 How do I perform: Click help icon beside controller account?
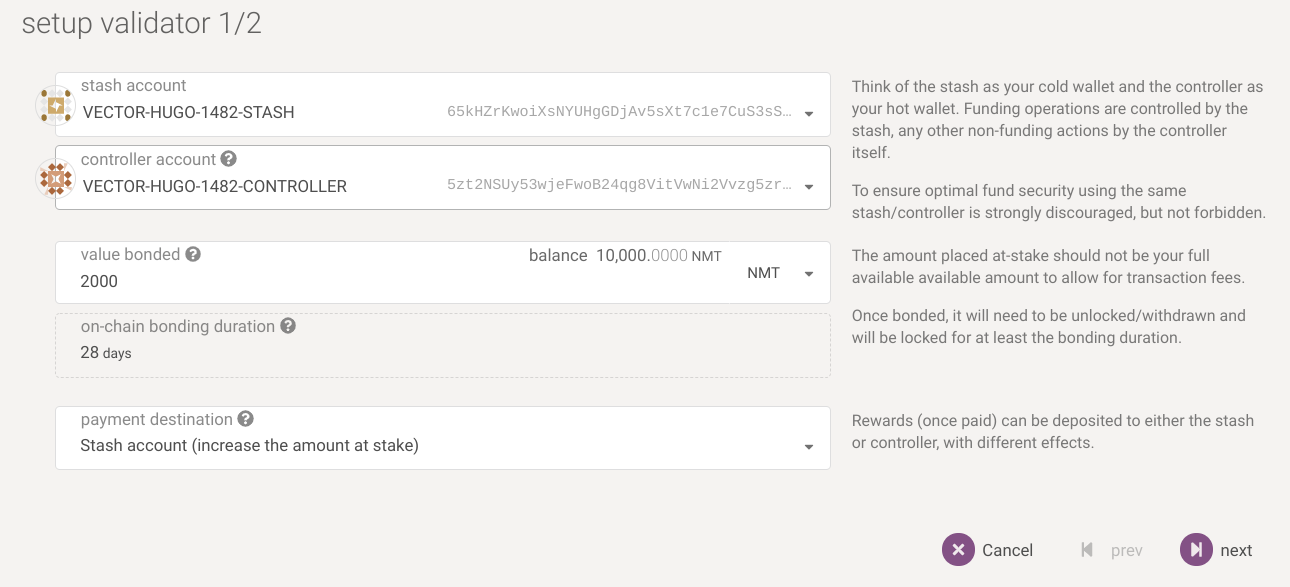pyautogui.click(x=229, y=159)
